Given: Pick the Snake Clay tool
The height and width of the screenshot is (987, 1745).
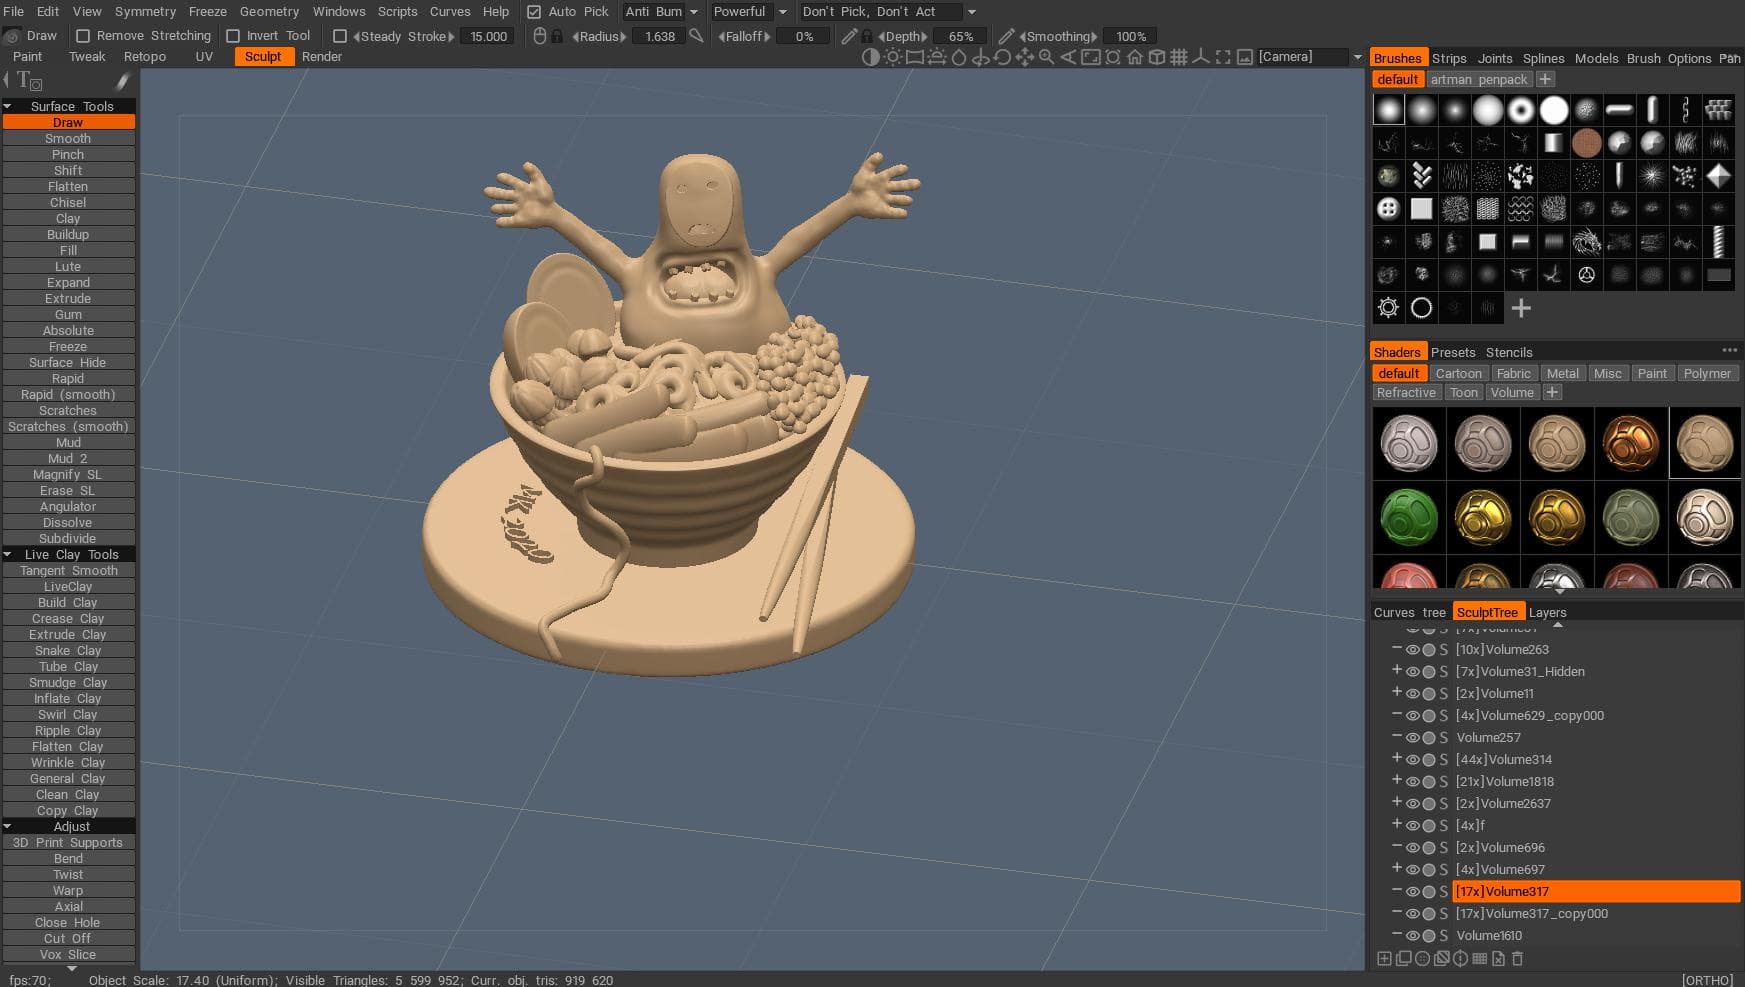Looking at the screenshot, I should [x=68, y=650].
